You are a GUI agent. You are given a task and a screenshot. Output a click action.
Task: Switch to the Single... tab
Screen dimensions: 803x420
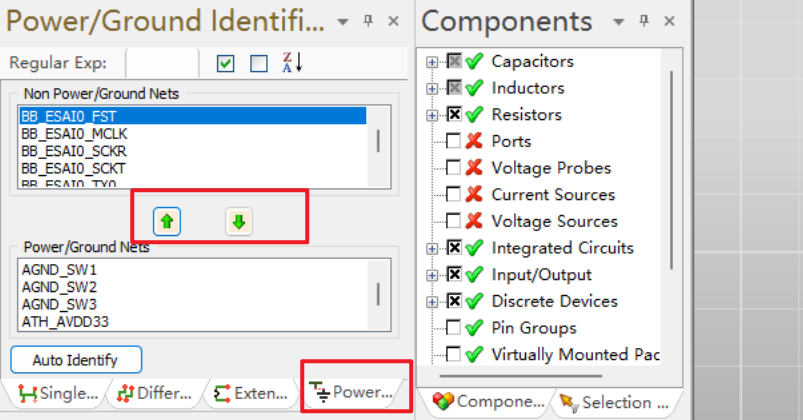pos(57,393)
